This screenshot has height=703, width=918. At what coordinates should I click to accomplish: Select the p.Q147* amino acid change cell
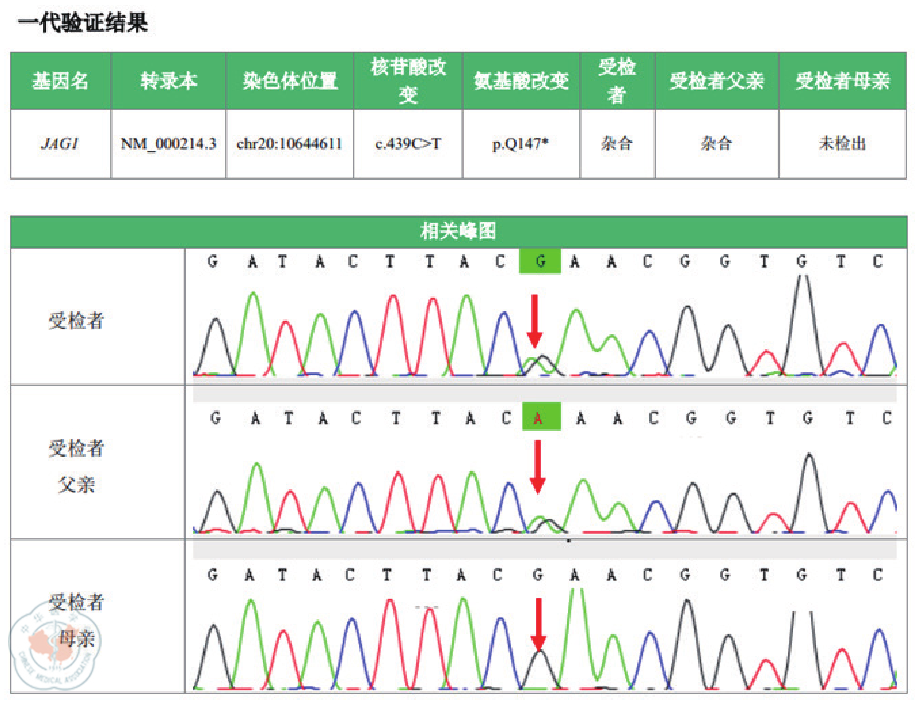click(x=521, y=144)
